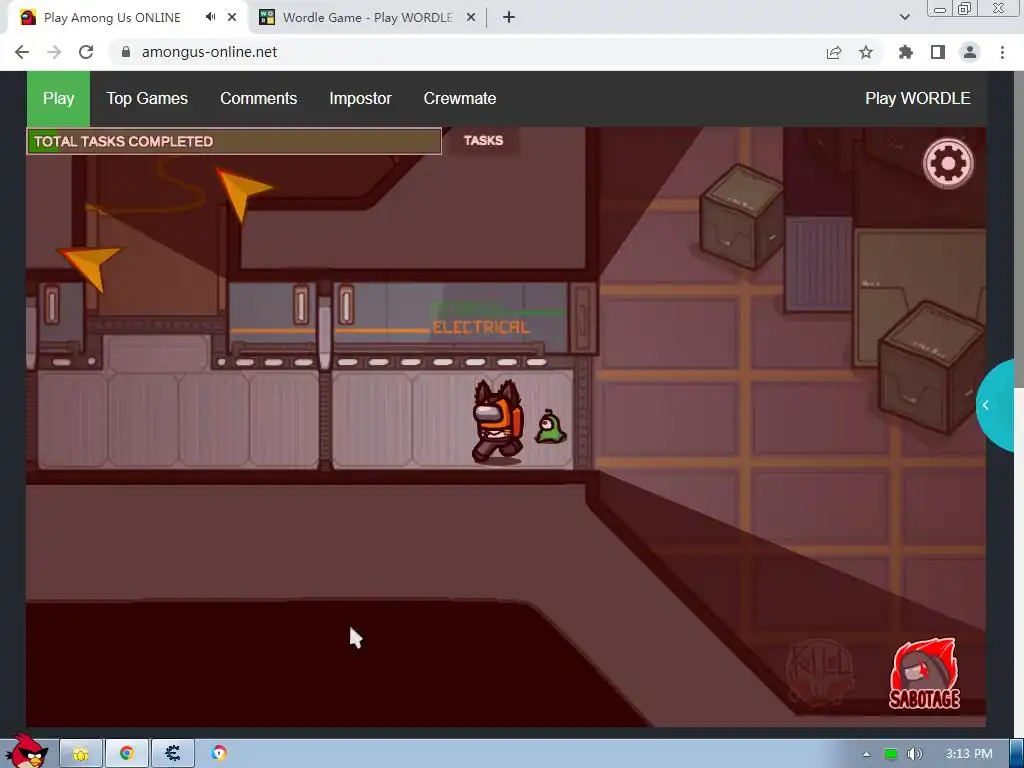Open the Chrome profile avatar
The height and width of the screenshot is (768, 1024).
pos(970,52)
